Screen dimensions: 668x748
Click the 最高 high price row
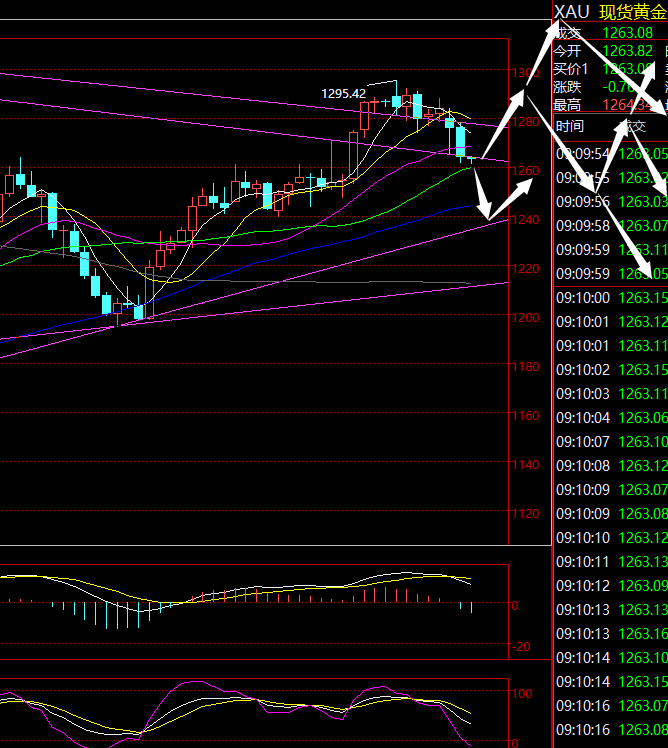(x=610, y=105)
